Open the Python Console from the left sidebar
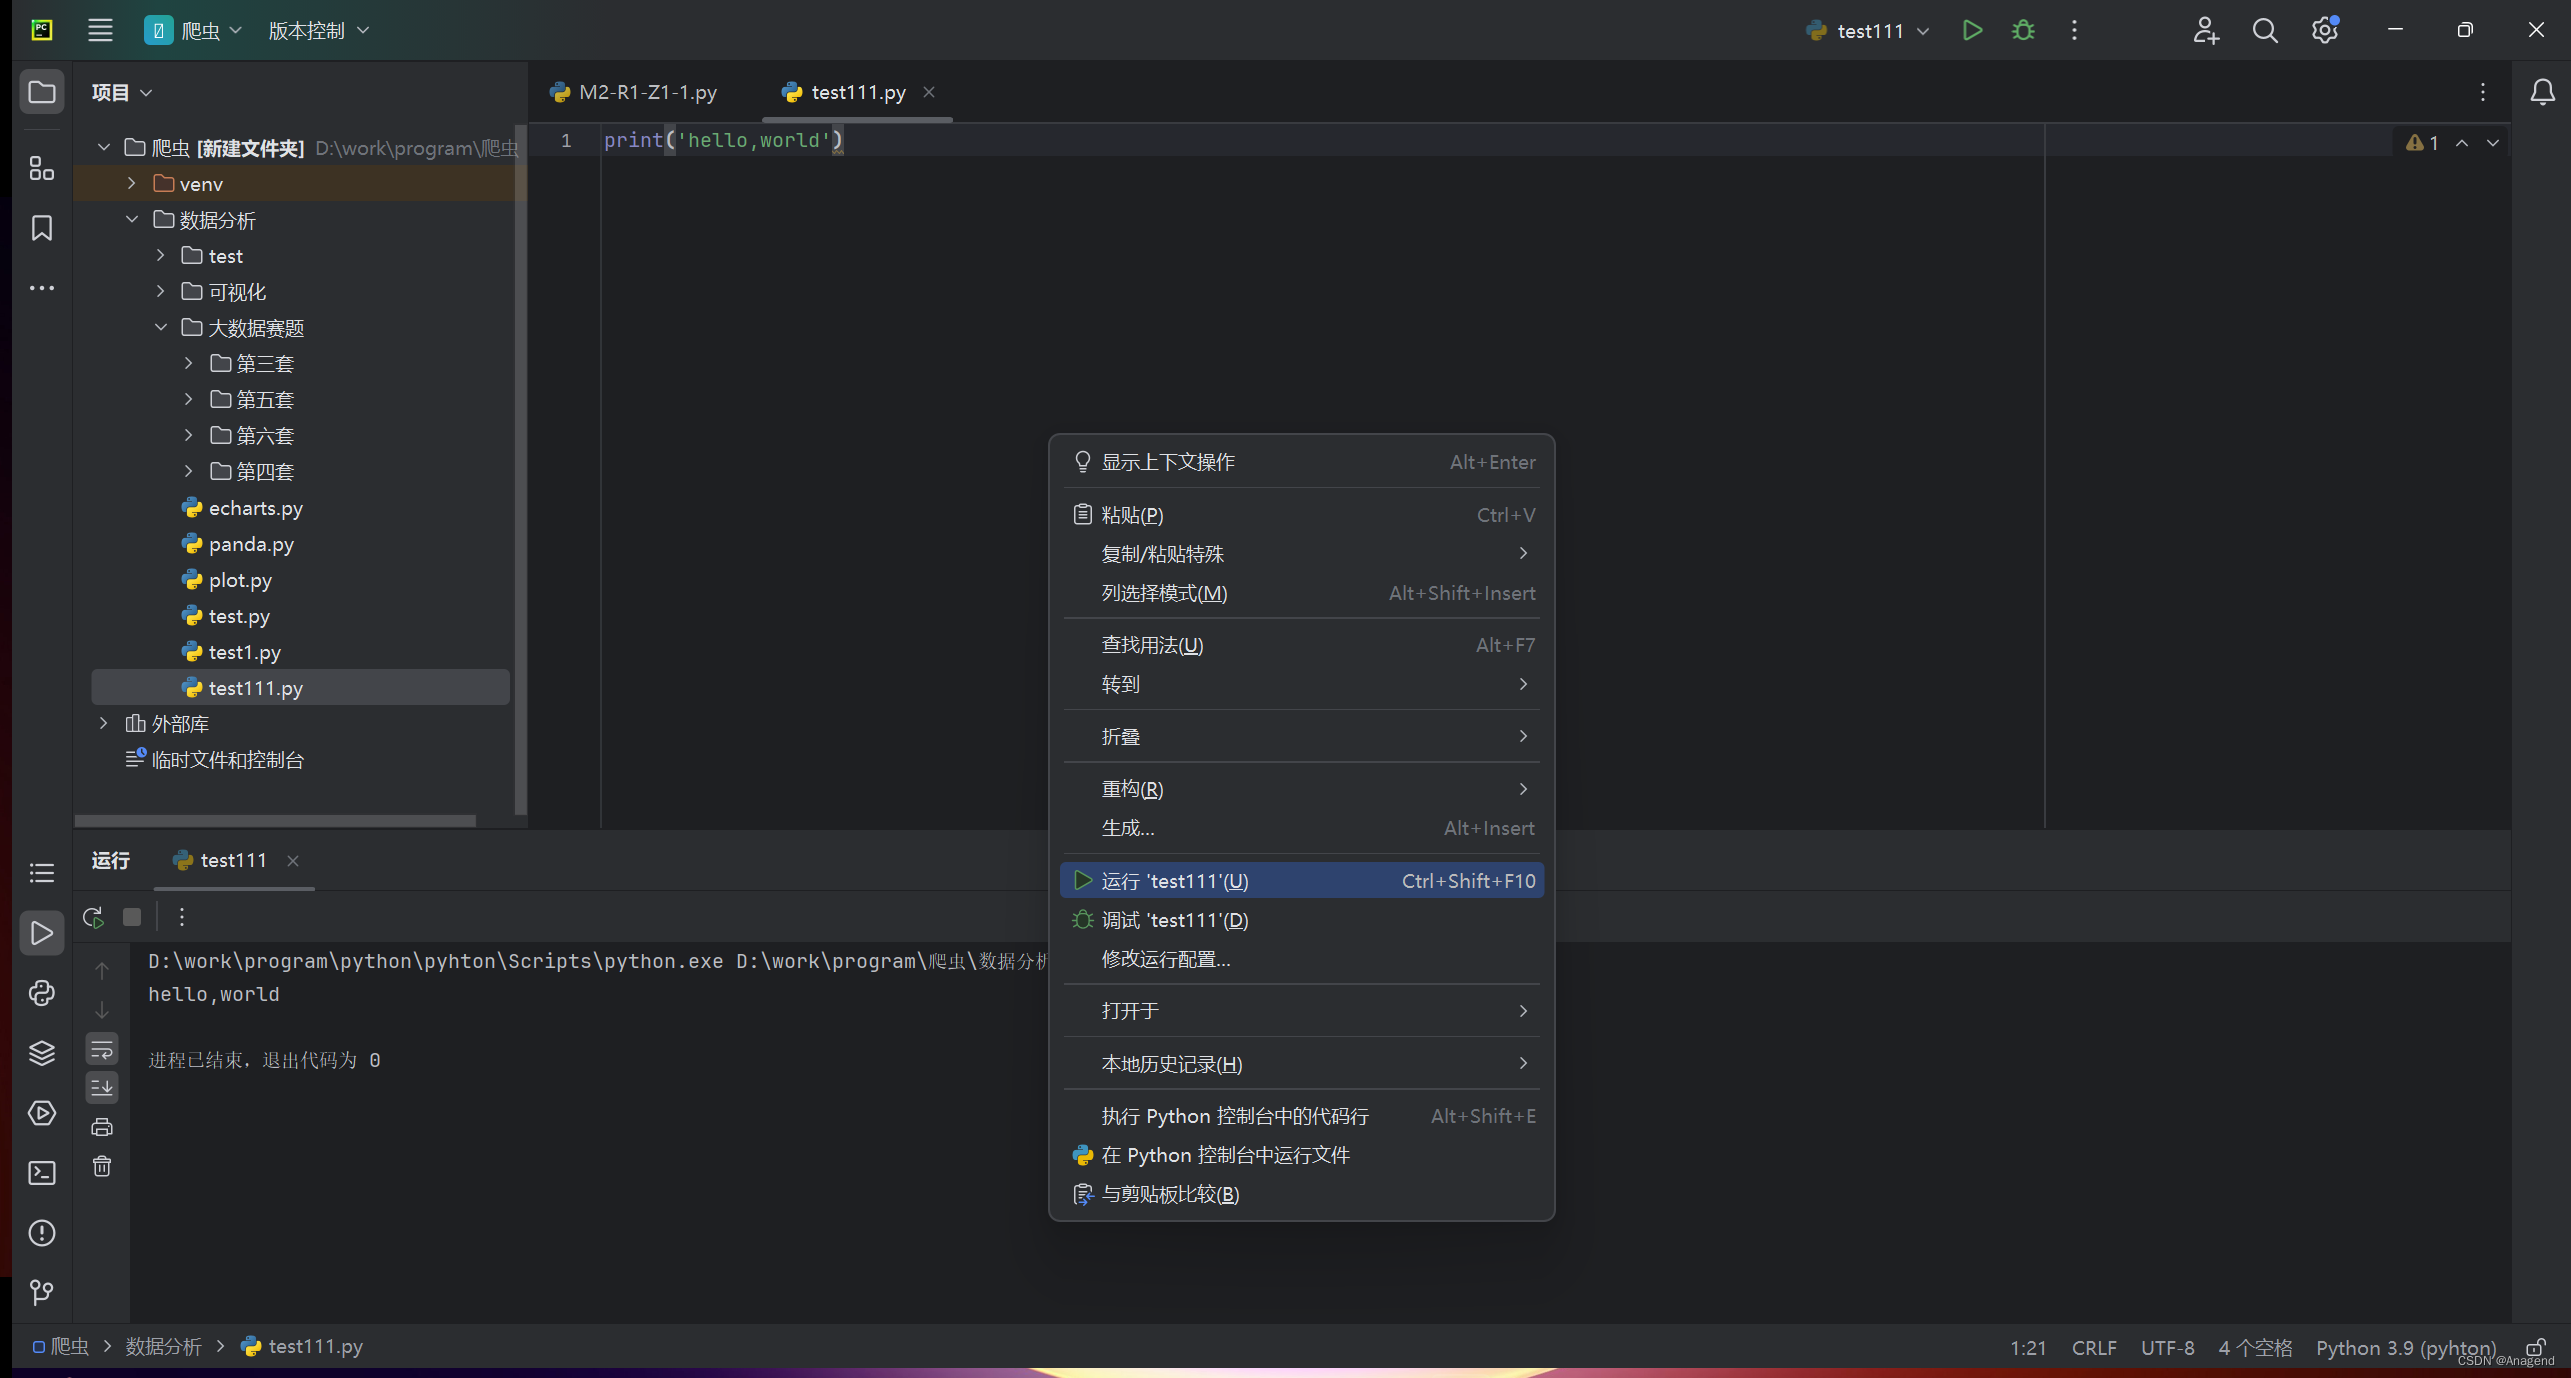 point(41,993)
